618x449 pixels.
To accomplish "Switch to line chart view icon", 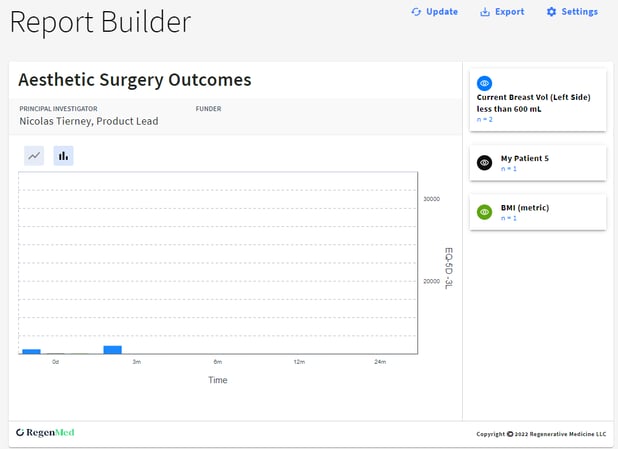I will tap(34, 156).
